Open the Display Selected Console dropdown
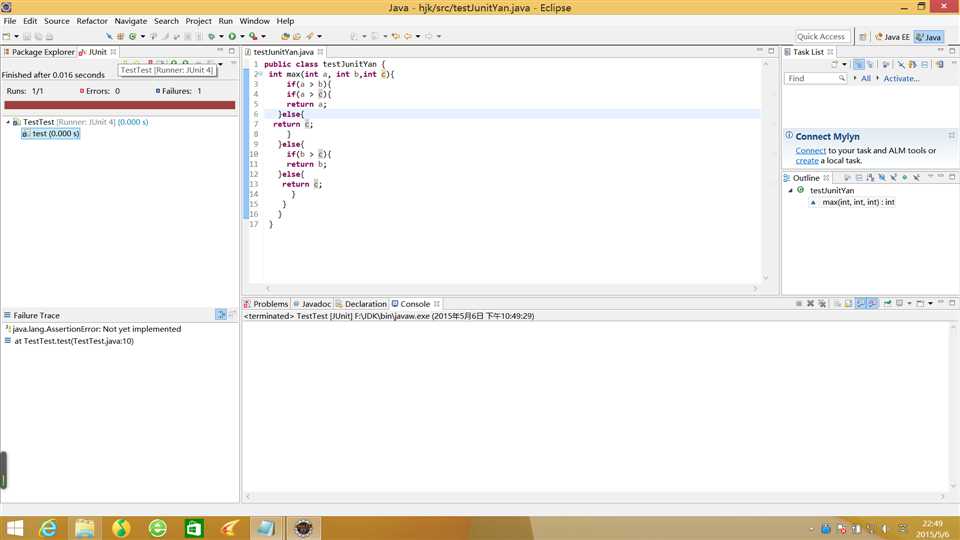The height and width of the screenshot is (540, 960). click(909, 303)
